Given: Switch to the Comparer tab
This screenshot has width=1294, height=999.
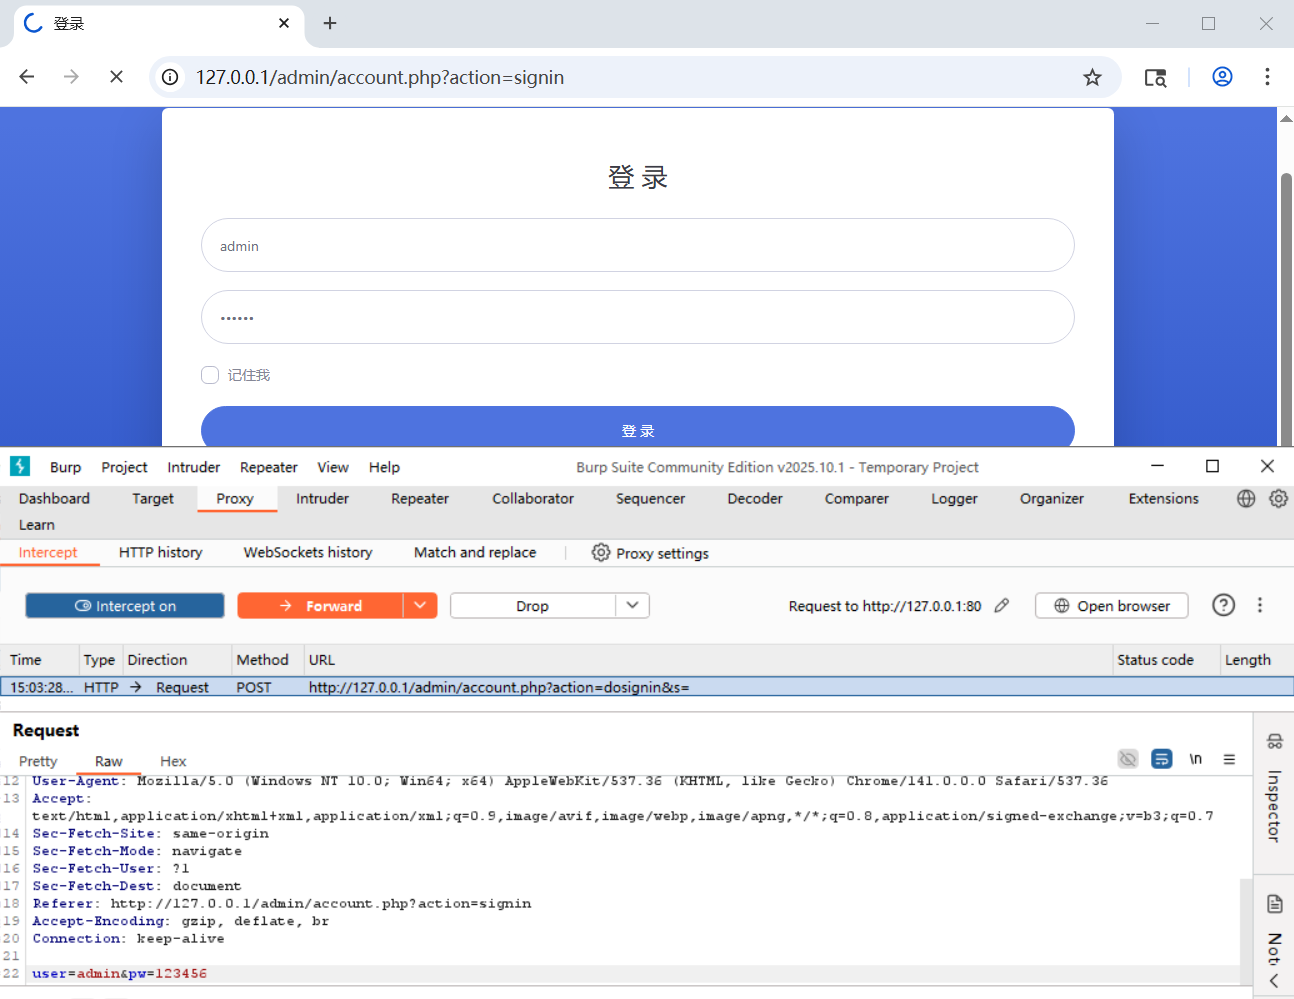Looking at the screenshot, I should pos(856,498).
